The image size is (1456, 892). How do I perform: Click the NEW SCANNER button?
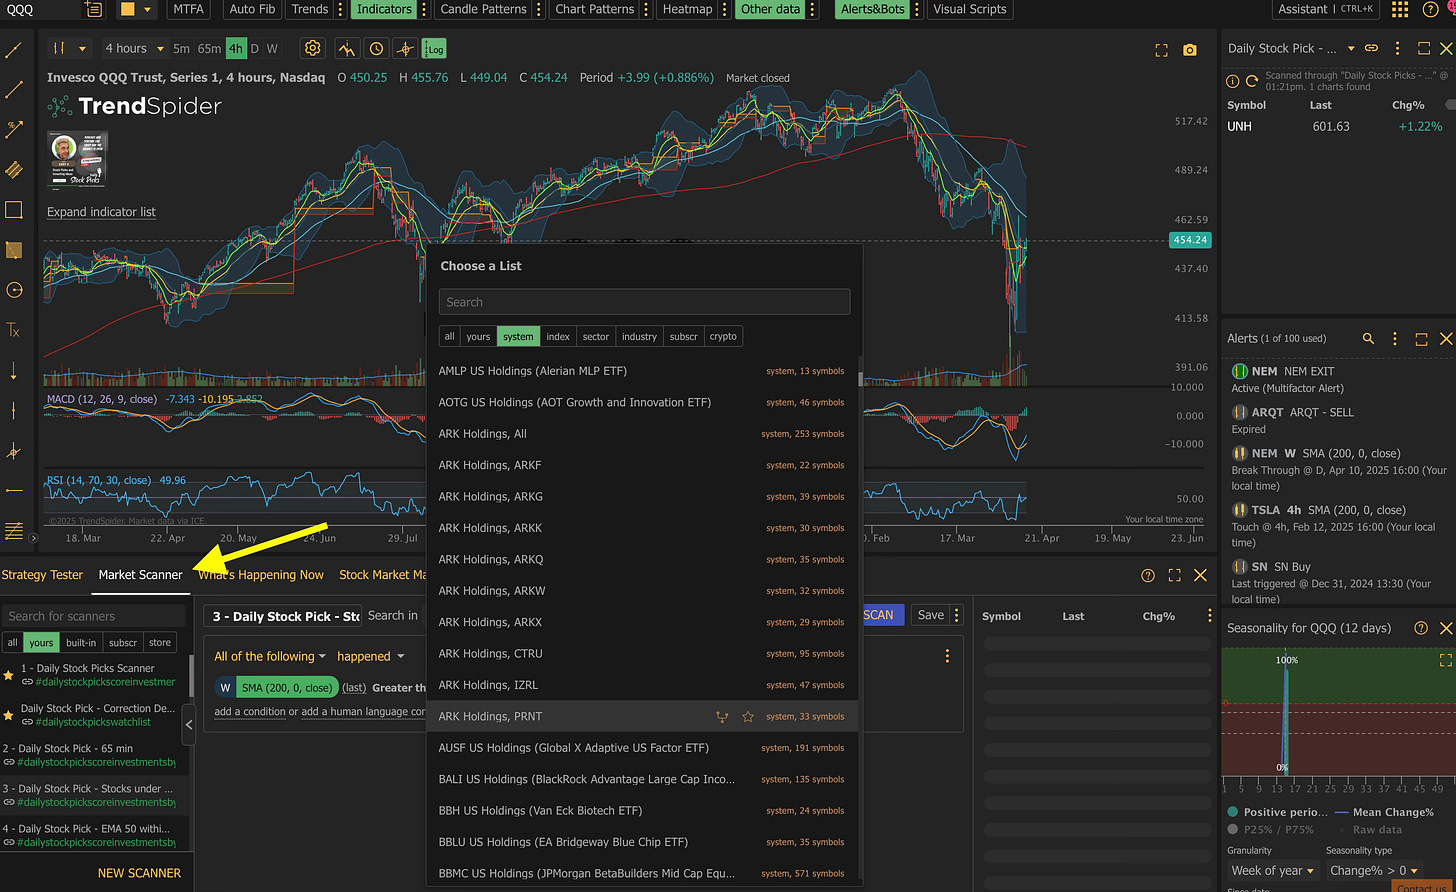(139, 873)
